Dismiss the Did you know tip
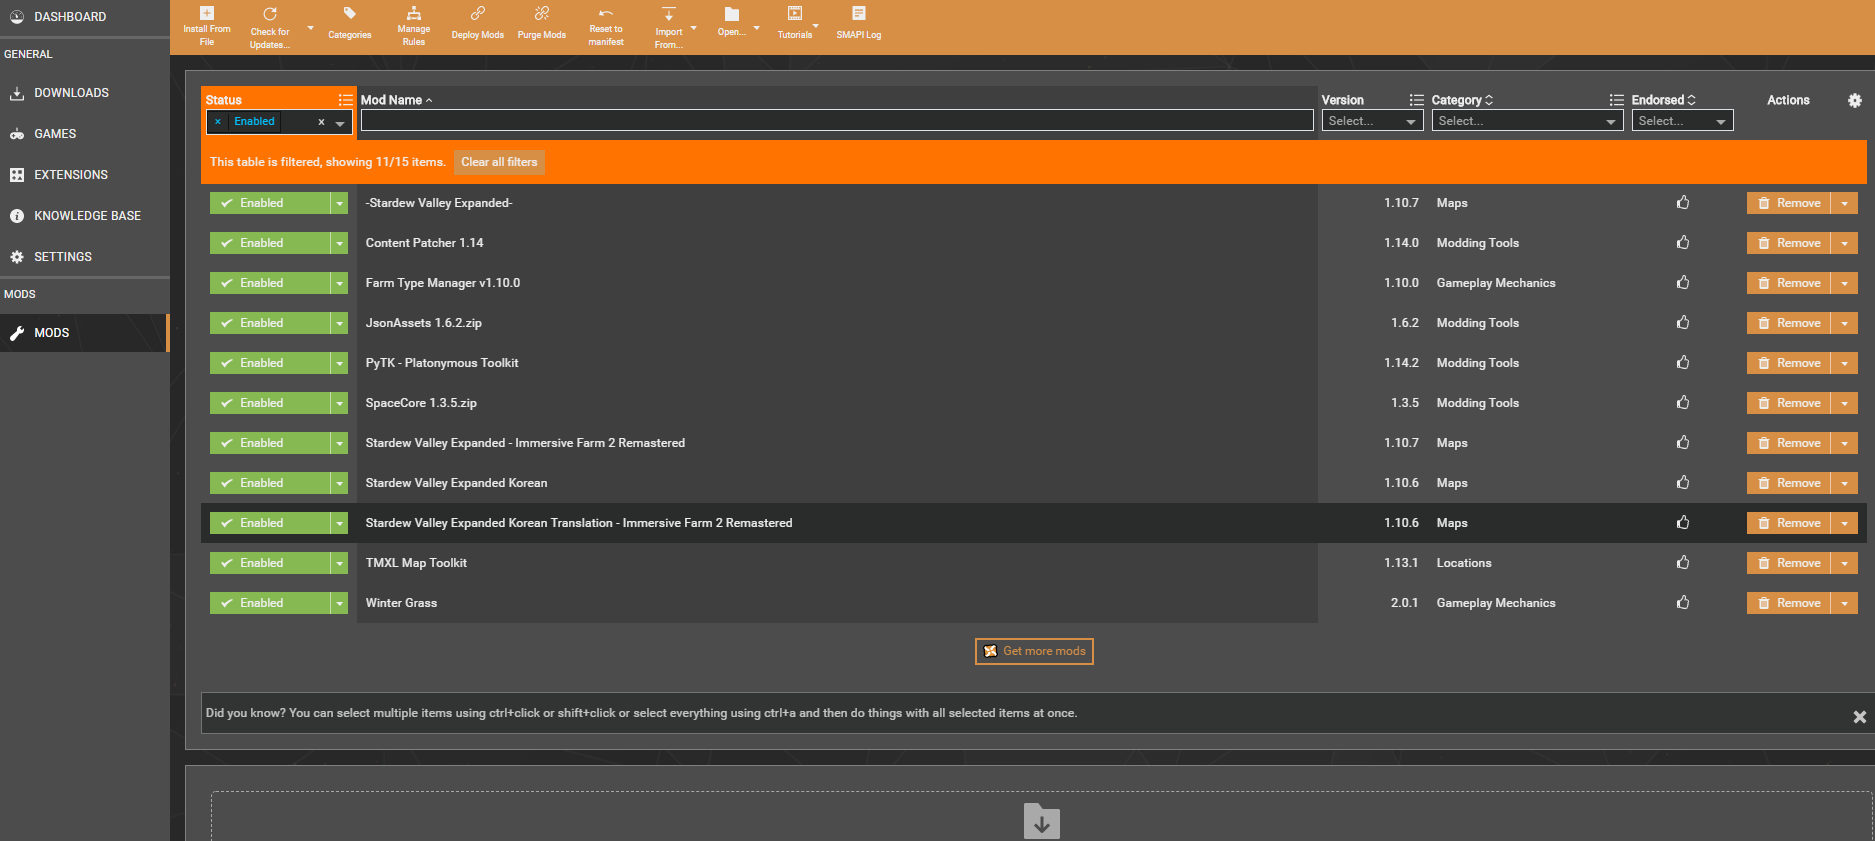The width and height of the screenshot is (1875, 841). pos(1859,717)
